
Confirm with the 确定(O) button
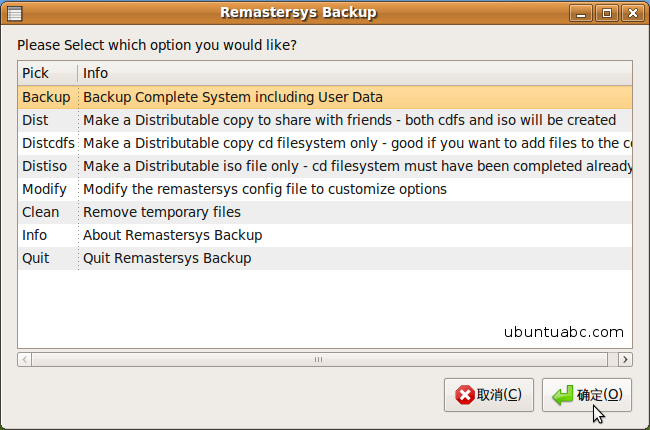(587, 395)
